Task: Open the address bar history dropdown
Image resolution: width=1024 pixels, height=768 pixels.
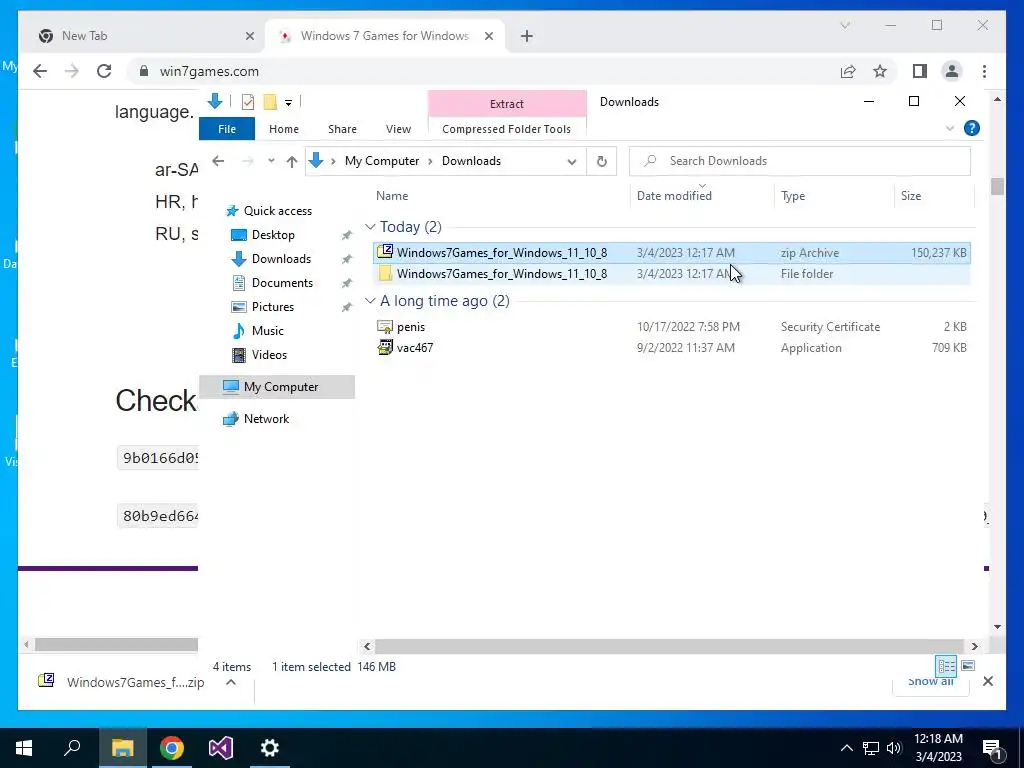Action: 571,161
